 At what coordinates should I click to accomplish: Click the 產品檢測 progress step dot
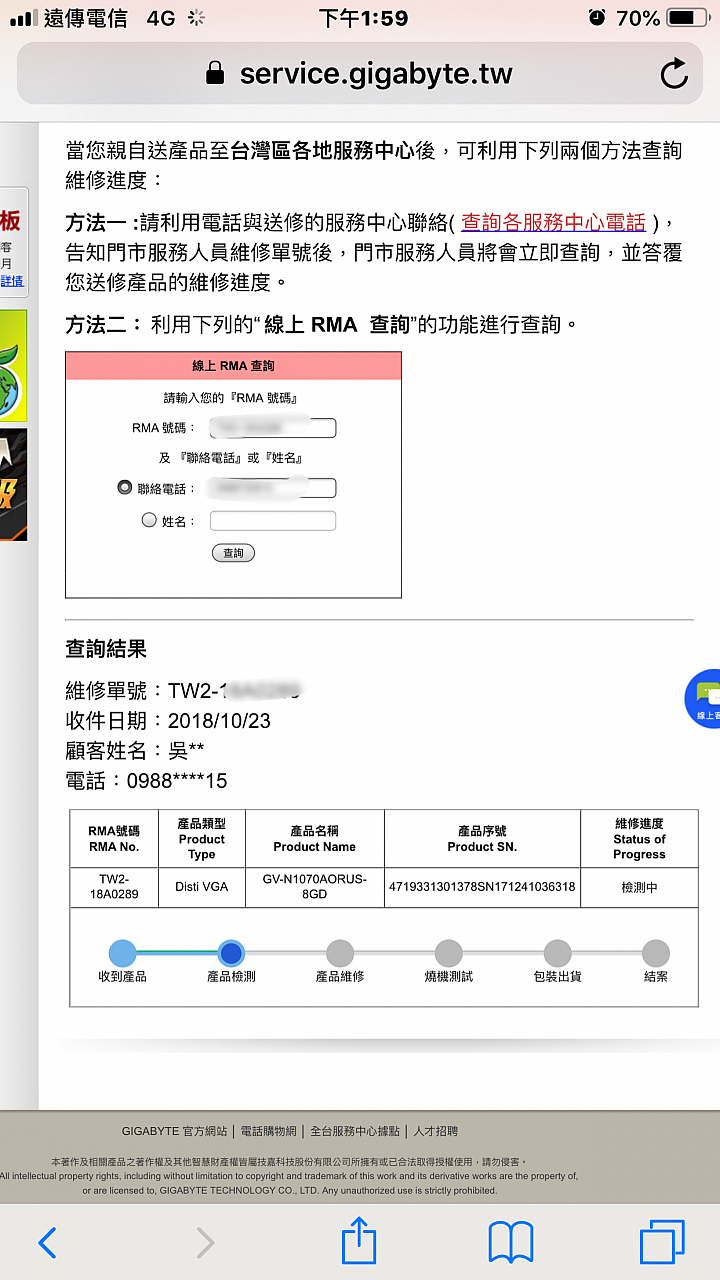tap(231, 953)
